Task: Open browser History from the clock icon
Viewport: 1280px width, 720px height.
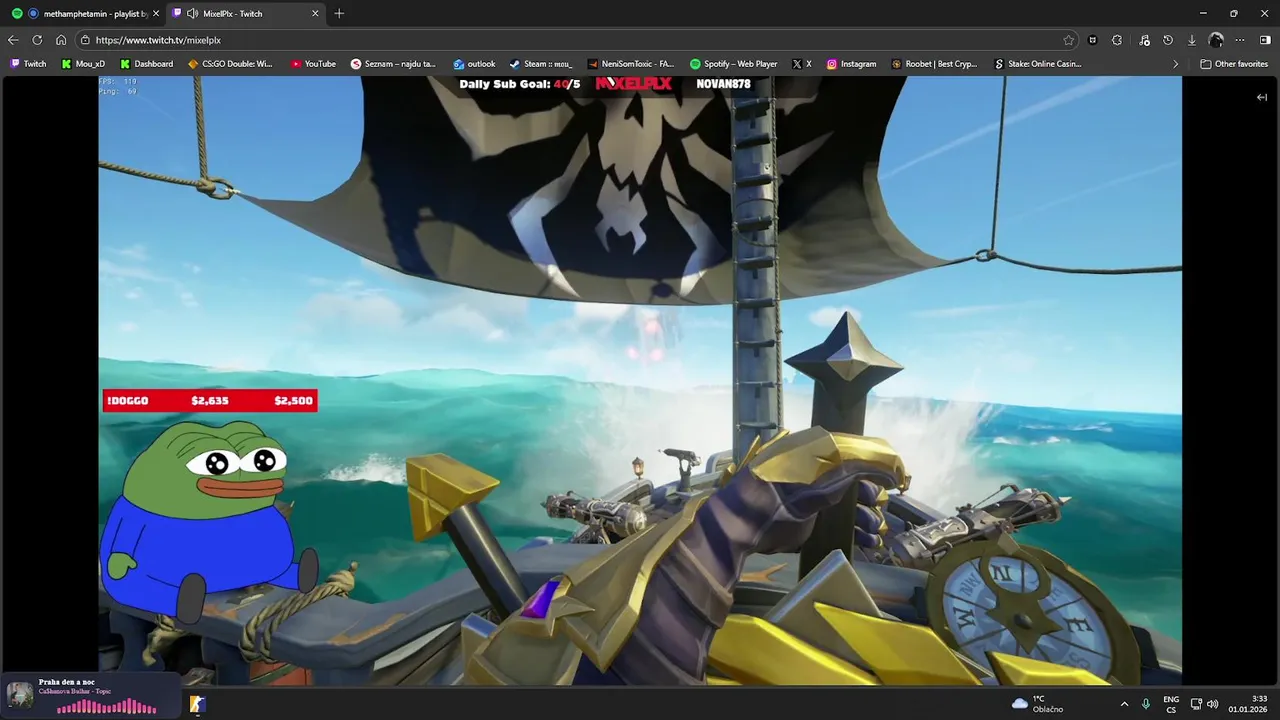Action: coord(1167,40)
